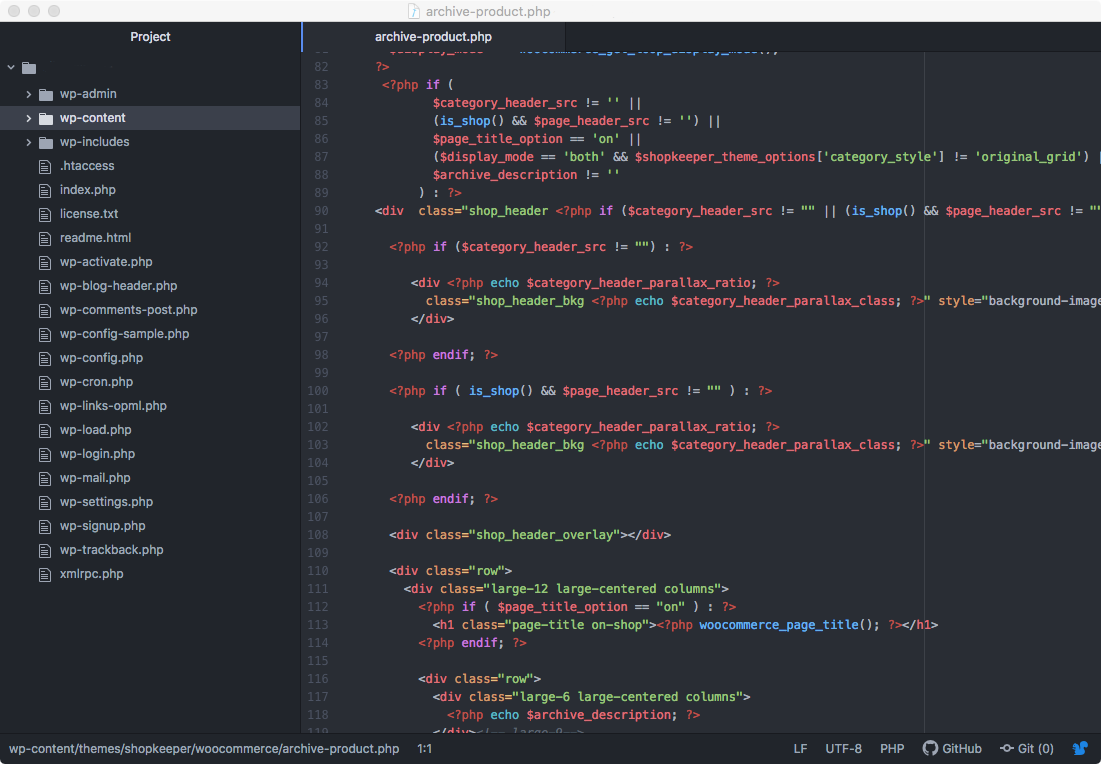Select the archive-product.php editor tab
This screenshot has width=1101, height=764.
coord(433,37)
